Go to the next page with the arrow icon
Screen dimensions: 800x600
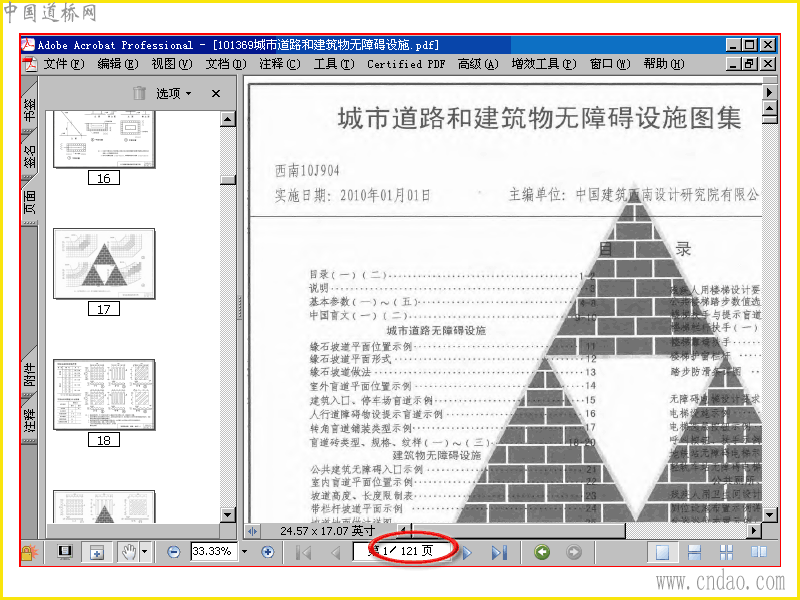tap(467, 553)
